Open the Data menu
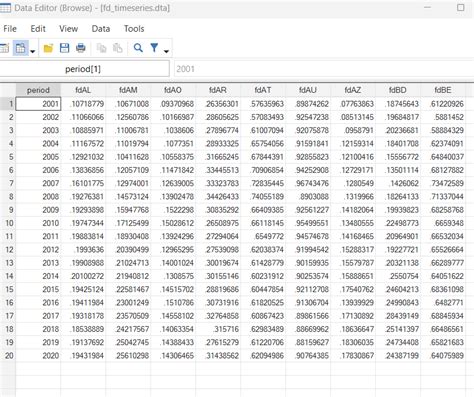The height and width of the screenshot is (397, 474). (101, 29)
